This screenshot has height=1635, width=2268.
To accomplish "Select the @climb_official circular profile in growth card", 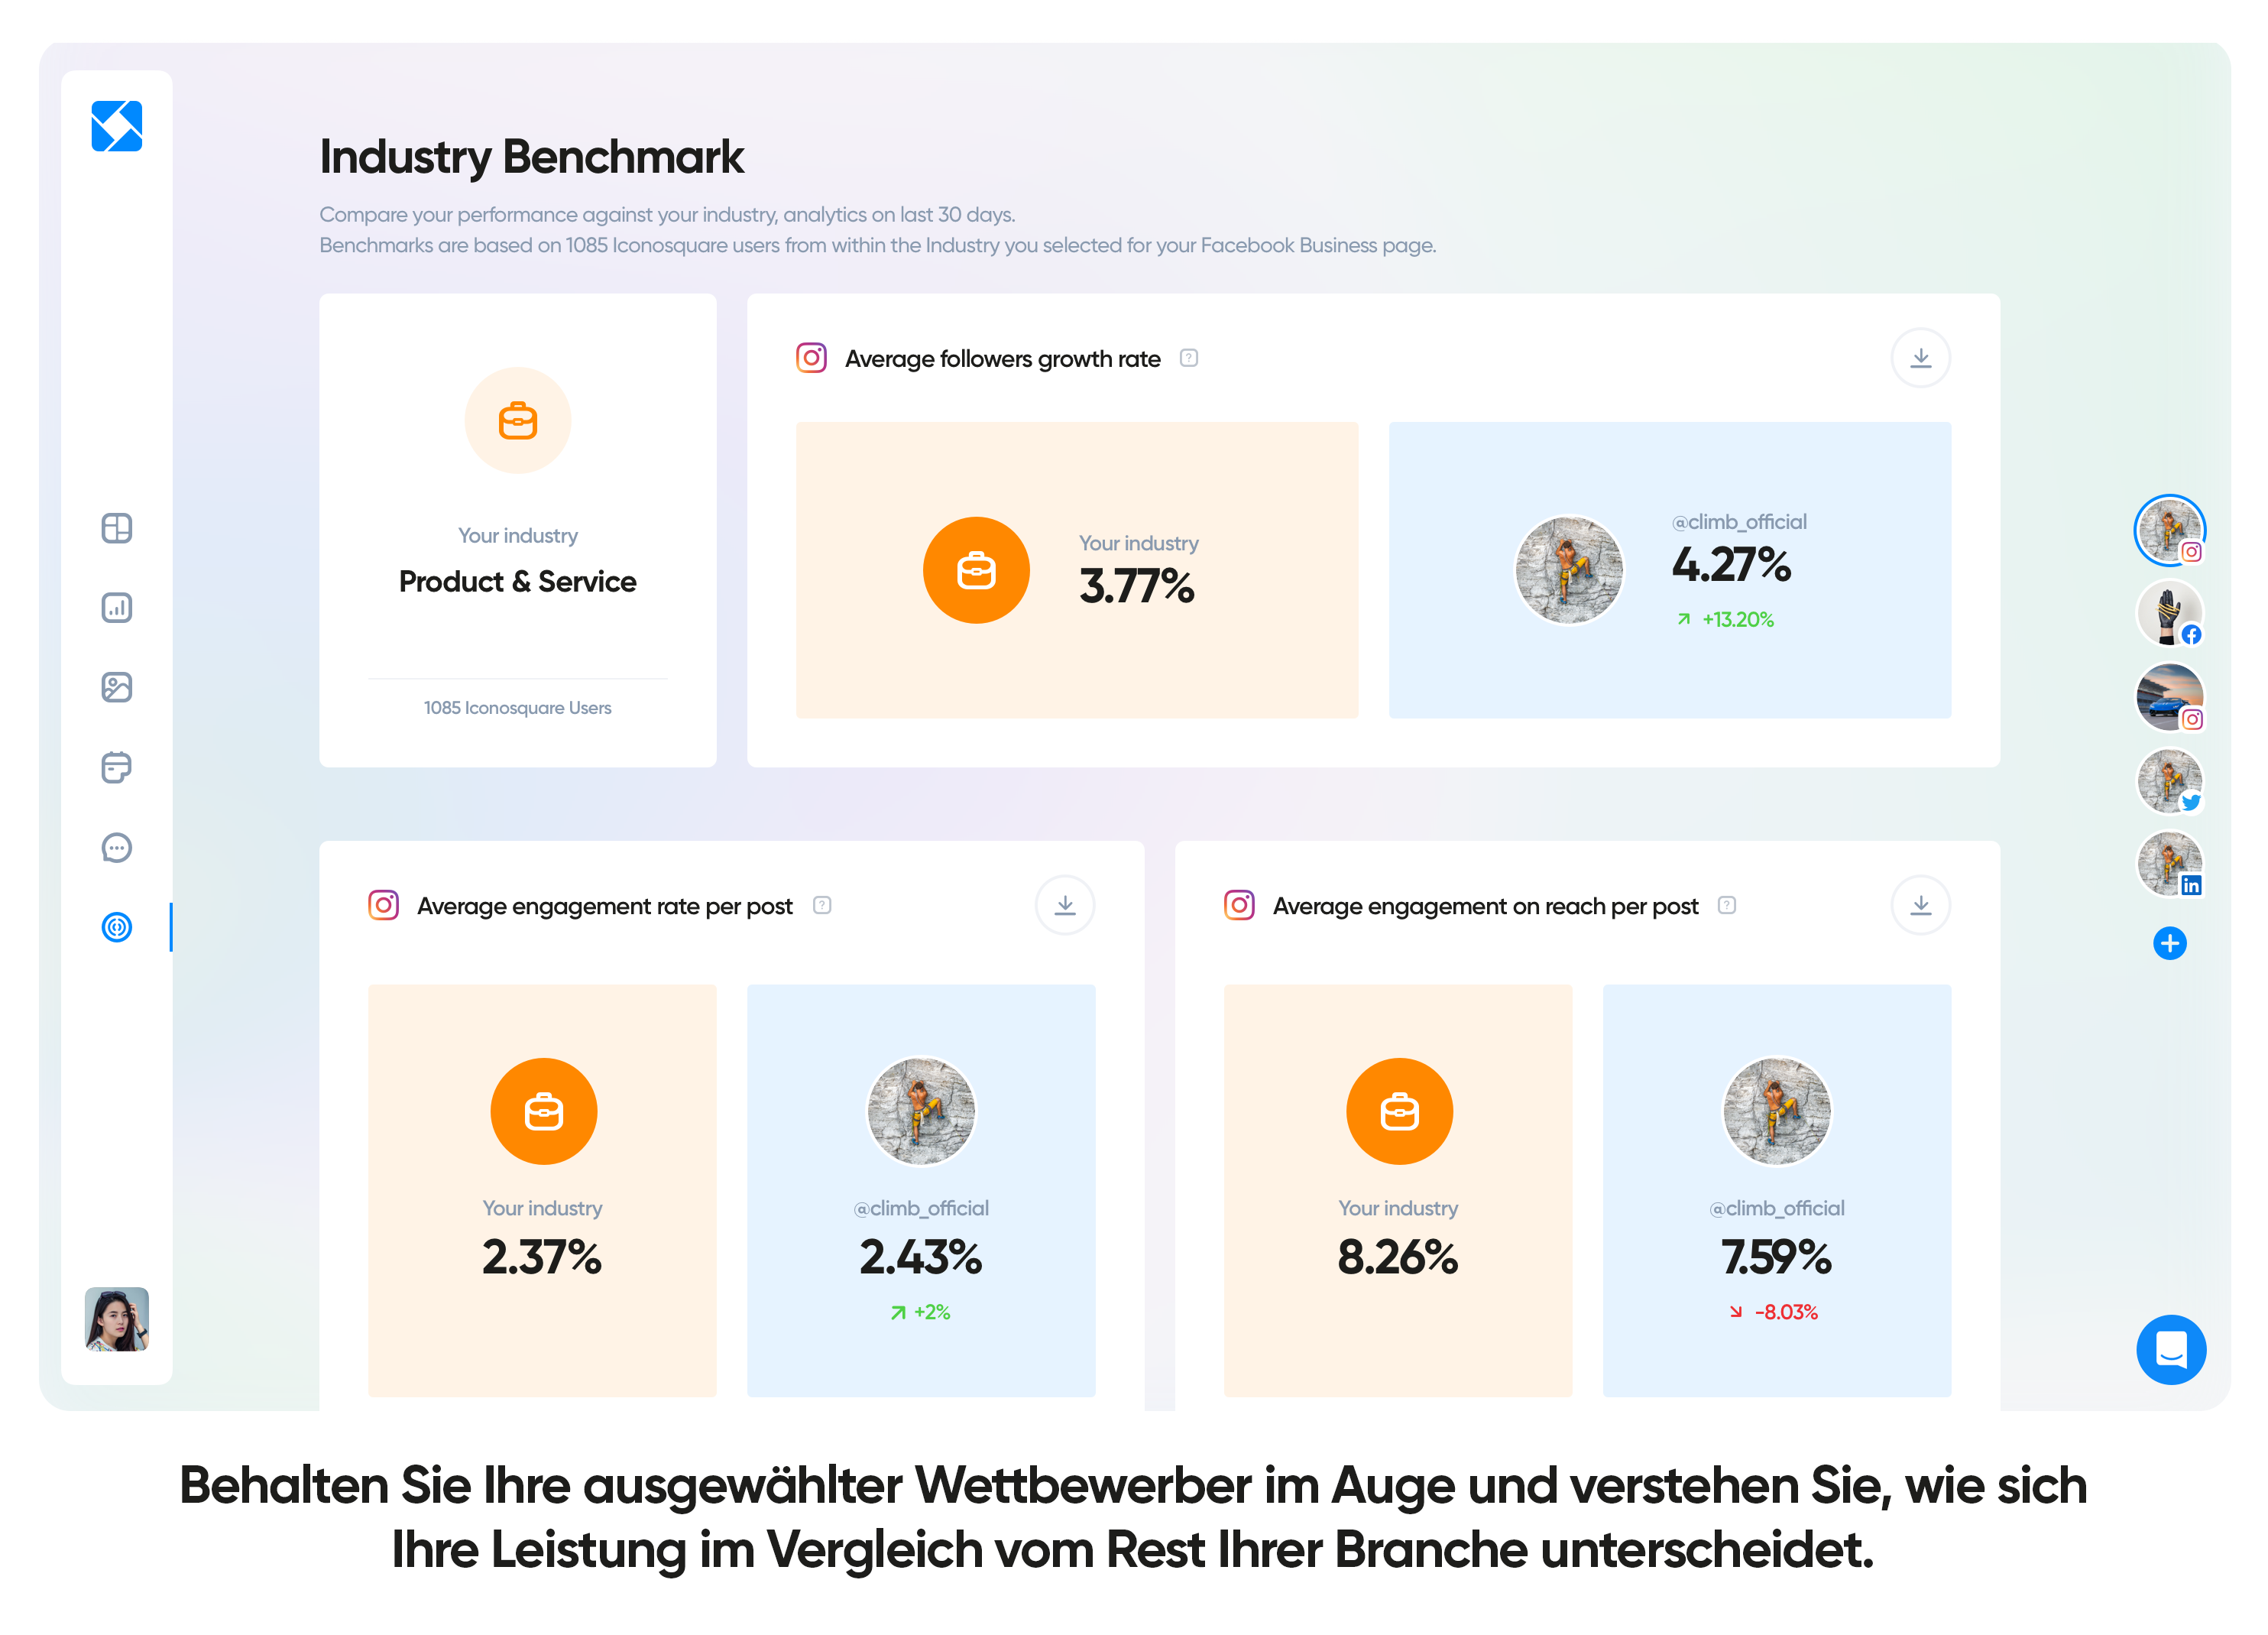I will click(1569, 570).
